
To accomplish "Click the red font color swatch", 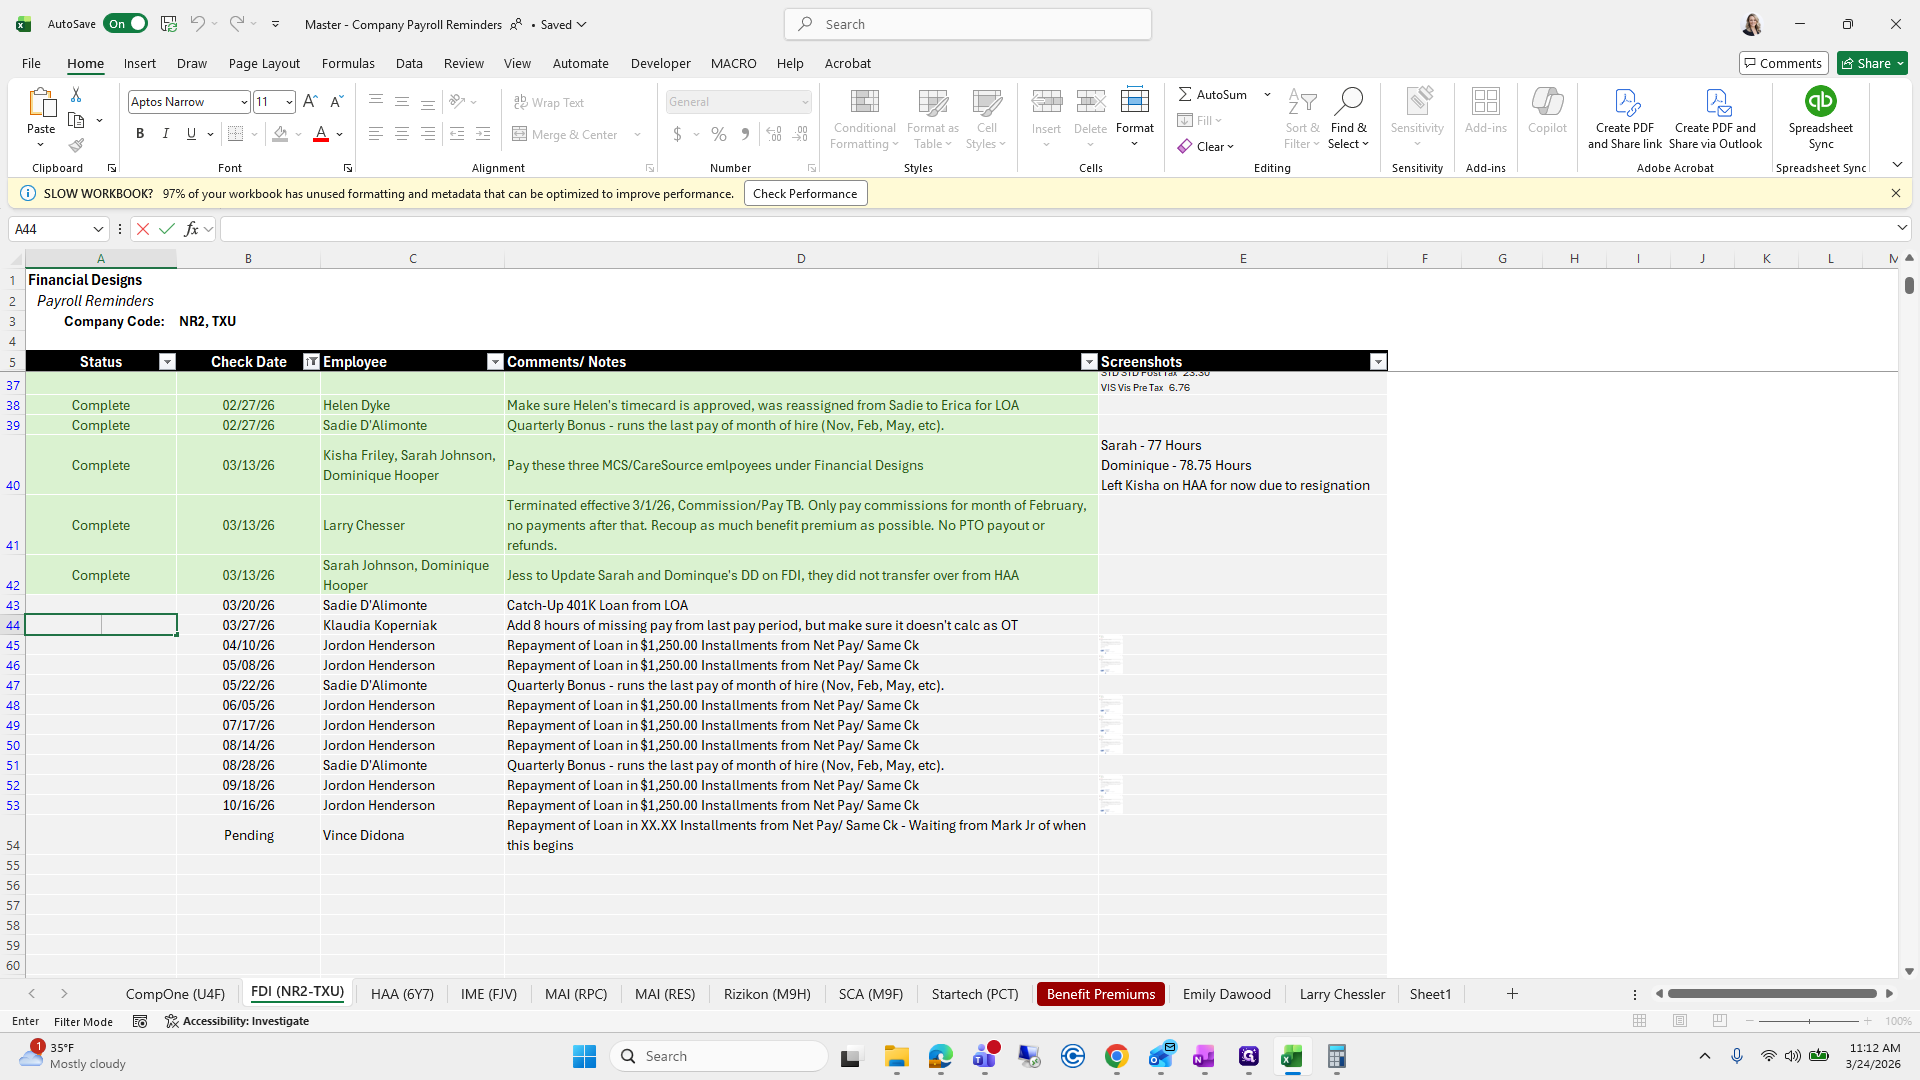I will click(x=321, y=134).
